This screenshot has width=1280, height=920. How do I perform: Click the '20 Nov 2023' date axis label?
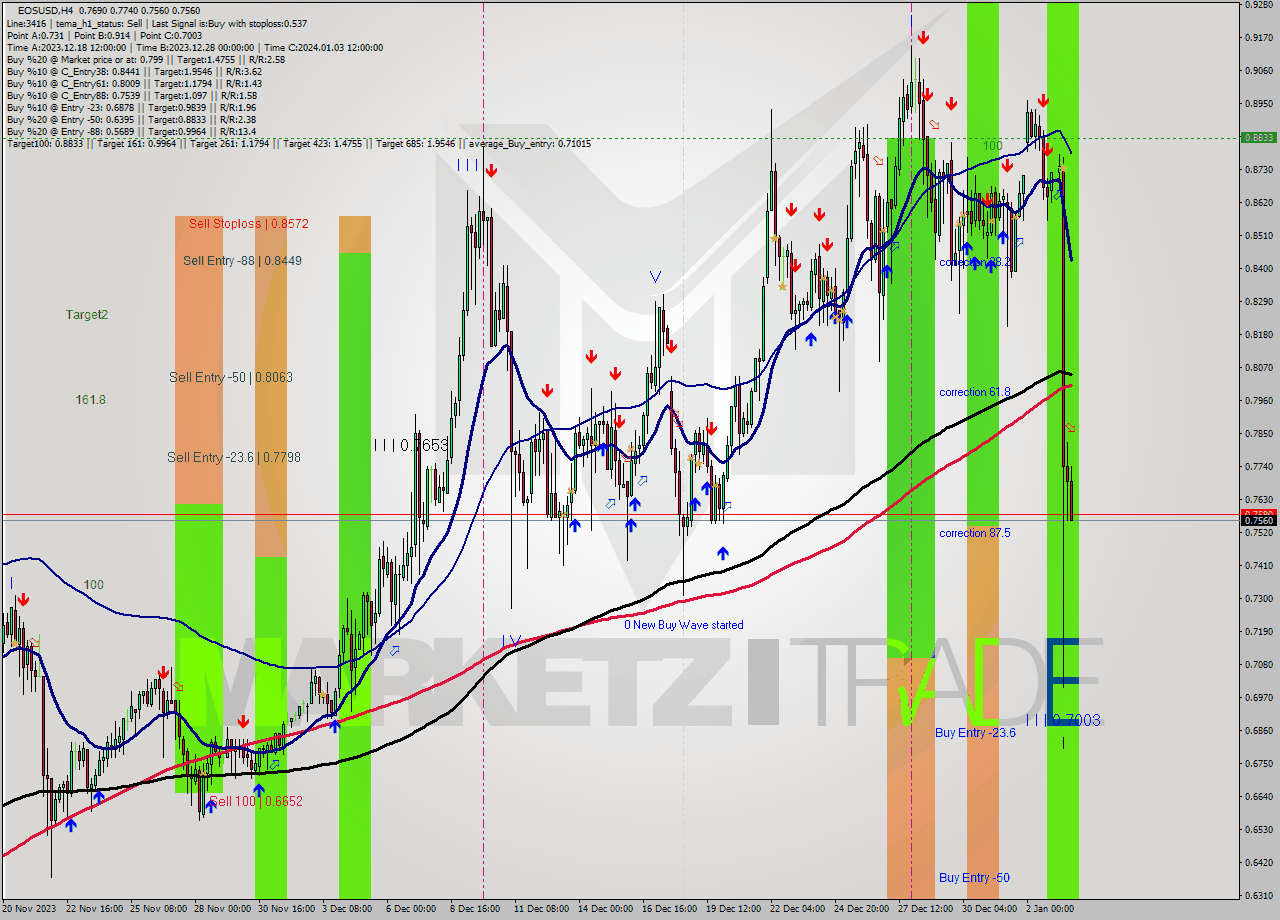31,909
